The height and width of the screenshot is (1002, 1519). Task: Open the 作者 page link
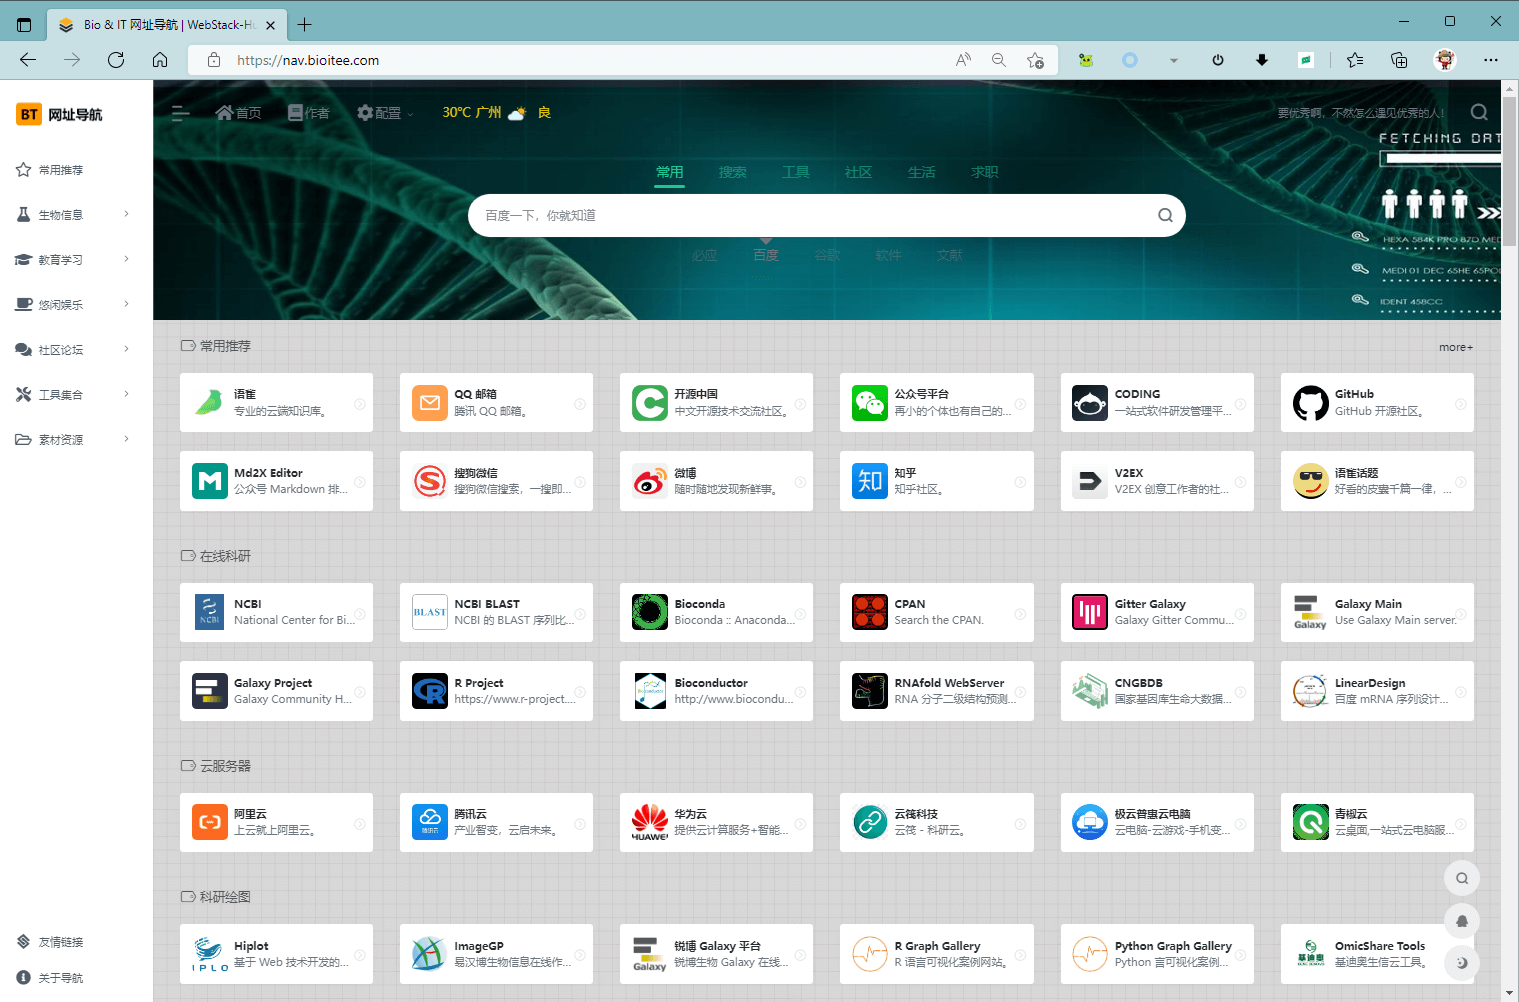pyautogui.click(x=308, y=113)
